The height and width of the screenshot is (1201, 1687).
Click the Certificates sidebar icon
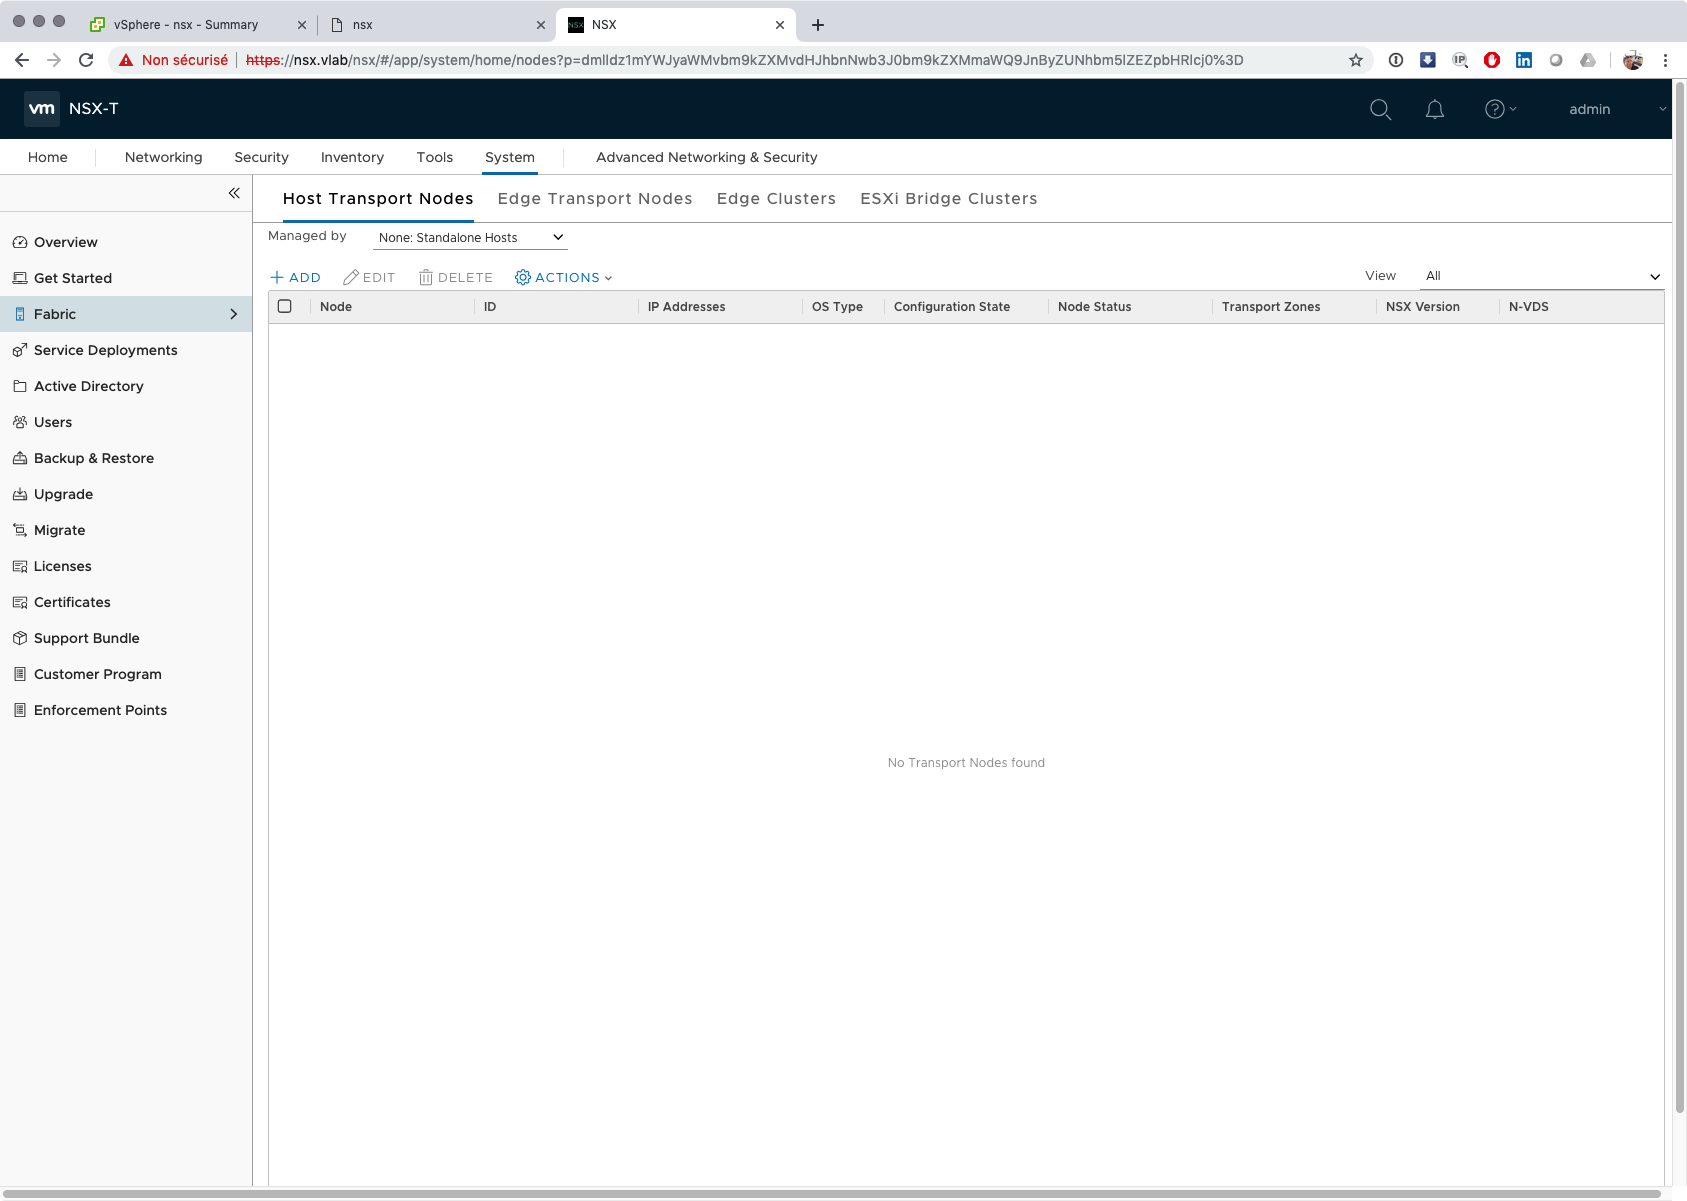coord(19,602)
